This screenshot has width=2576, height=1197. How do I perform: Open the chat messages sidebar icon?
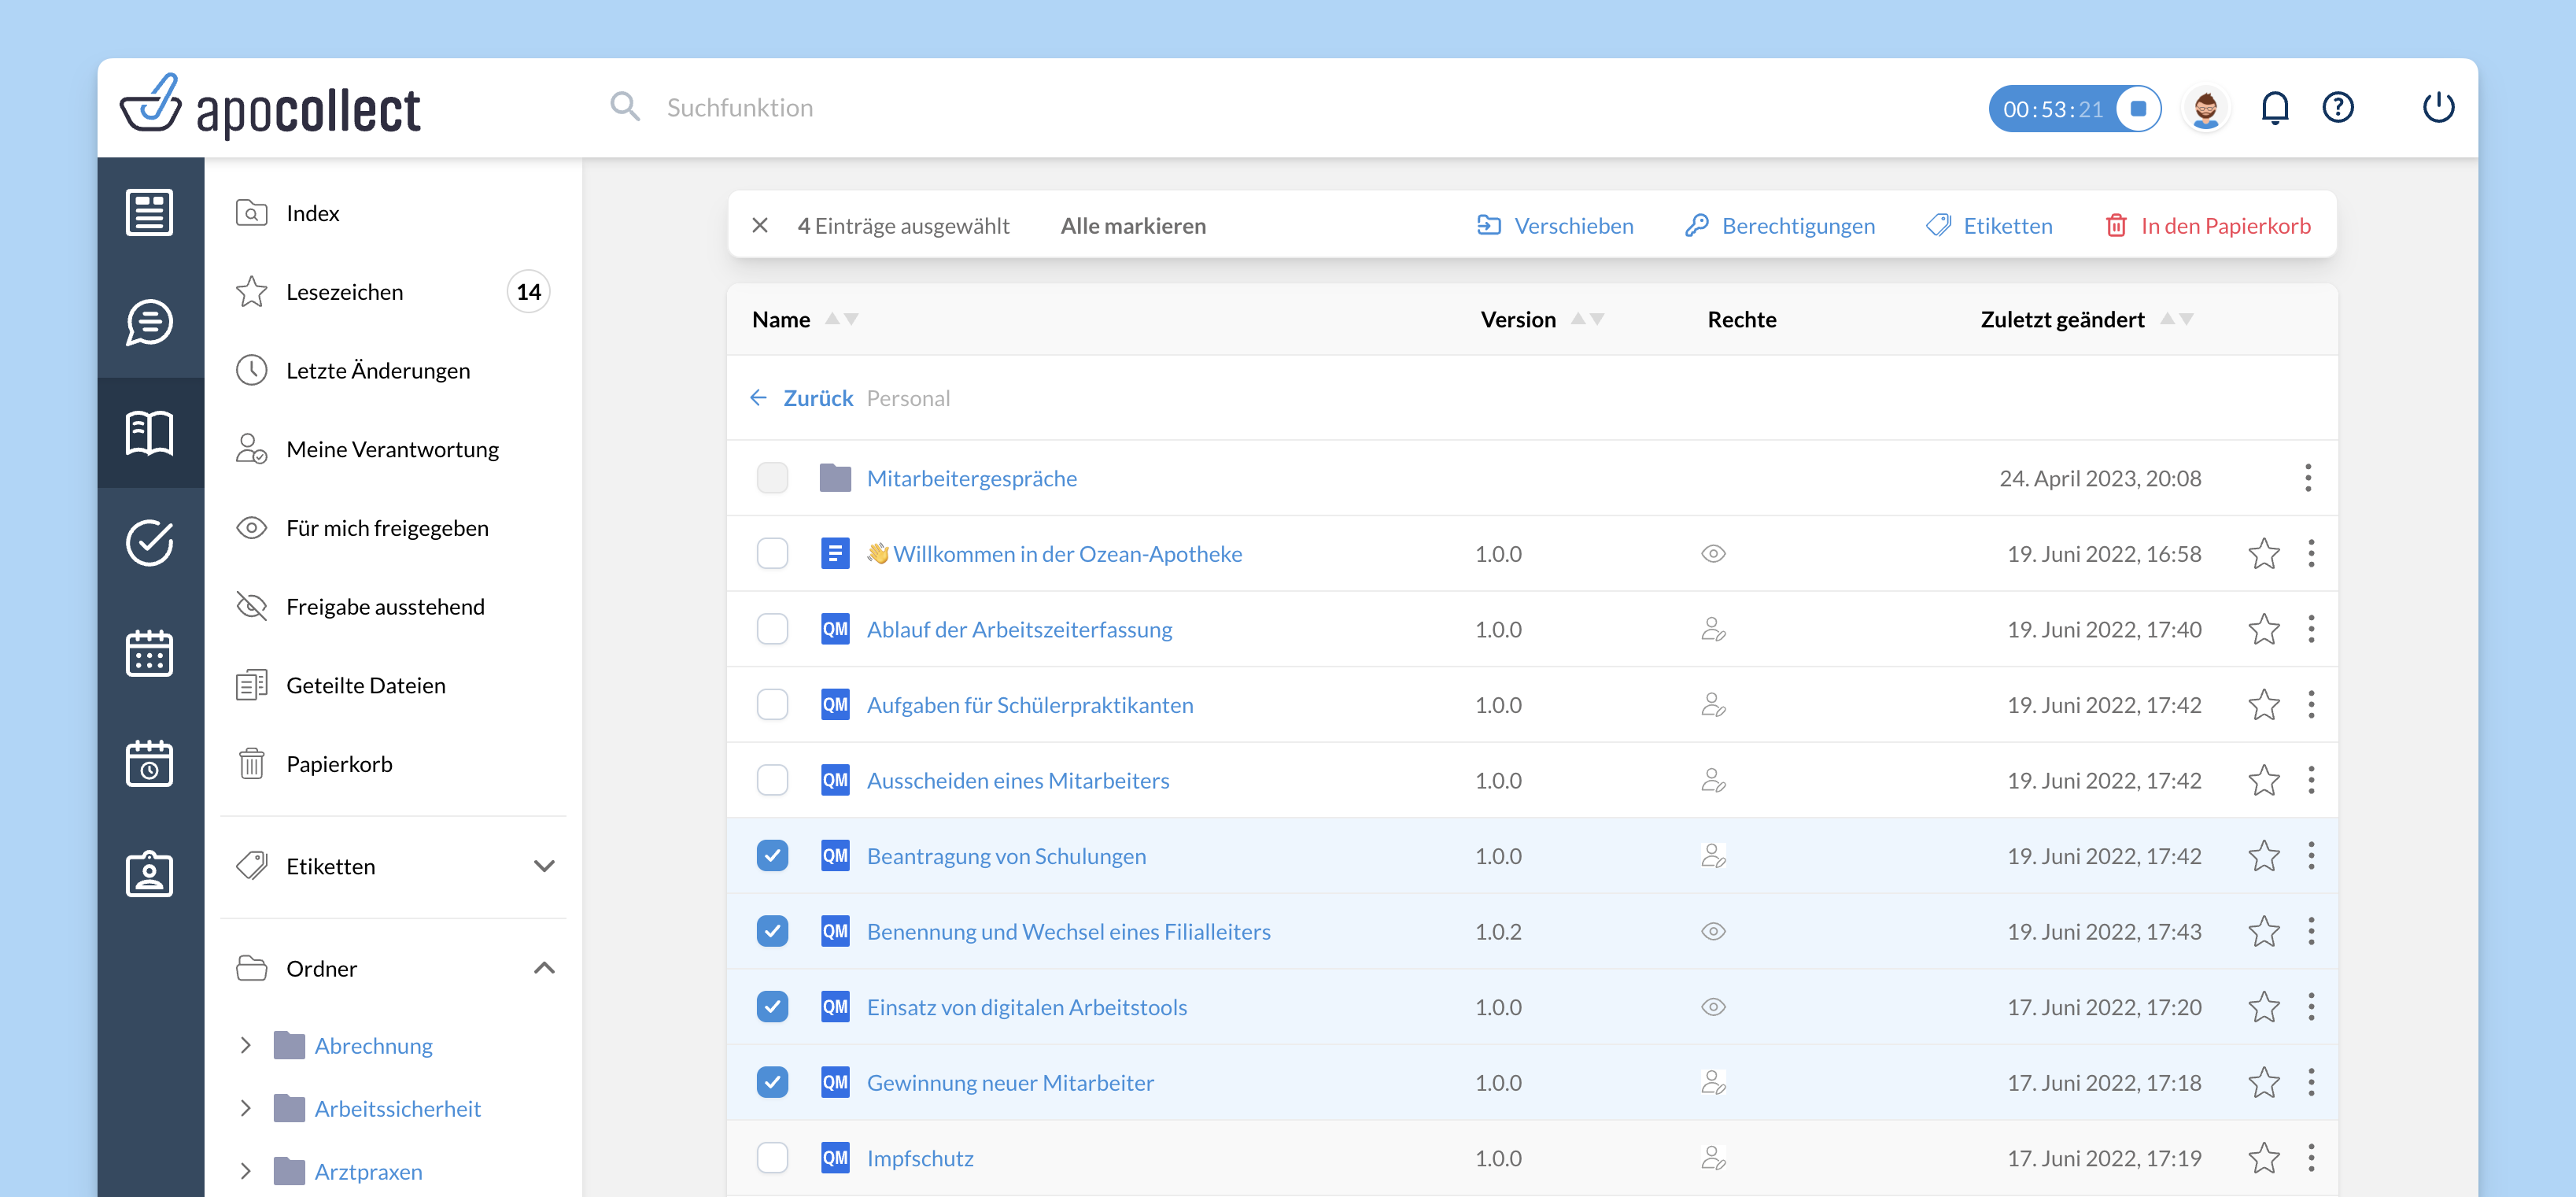coord(149,322)
